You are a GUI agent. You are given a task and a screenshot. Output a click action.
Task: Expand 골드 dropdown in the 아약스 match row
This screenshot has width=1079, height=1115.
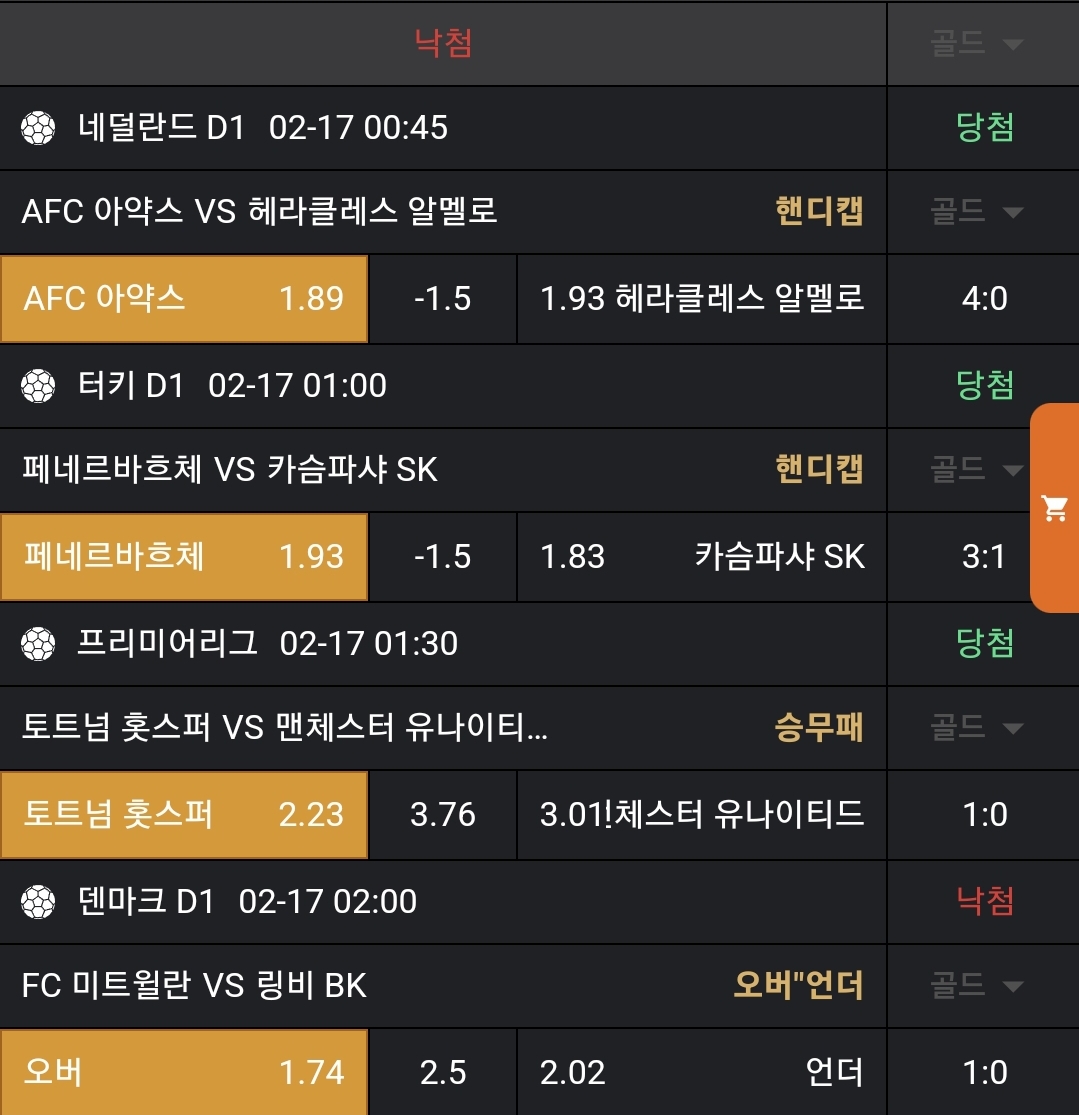coord(977,211)
